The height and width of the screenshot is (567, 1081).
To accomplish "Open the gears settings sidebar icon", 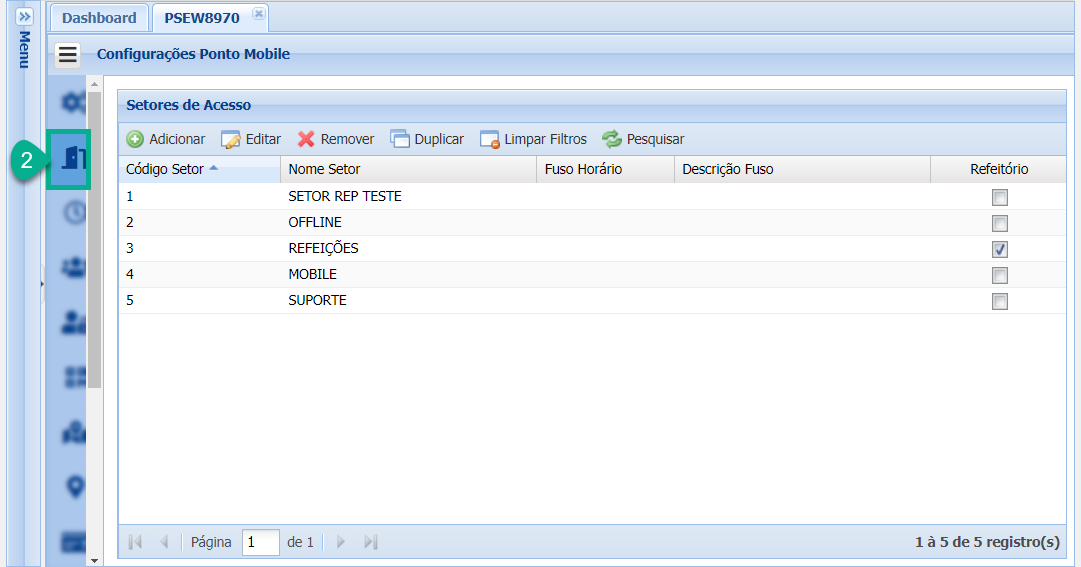I will coord(74,102).
